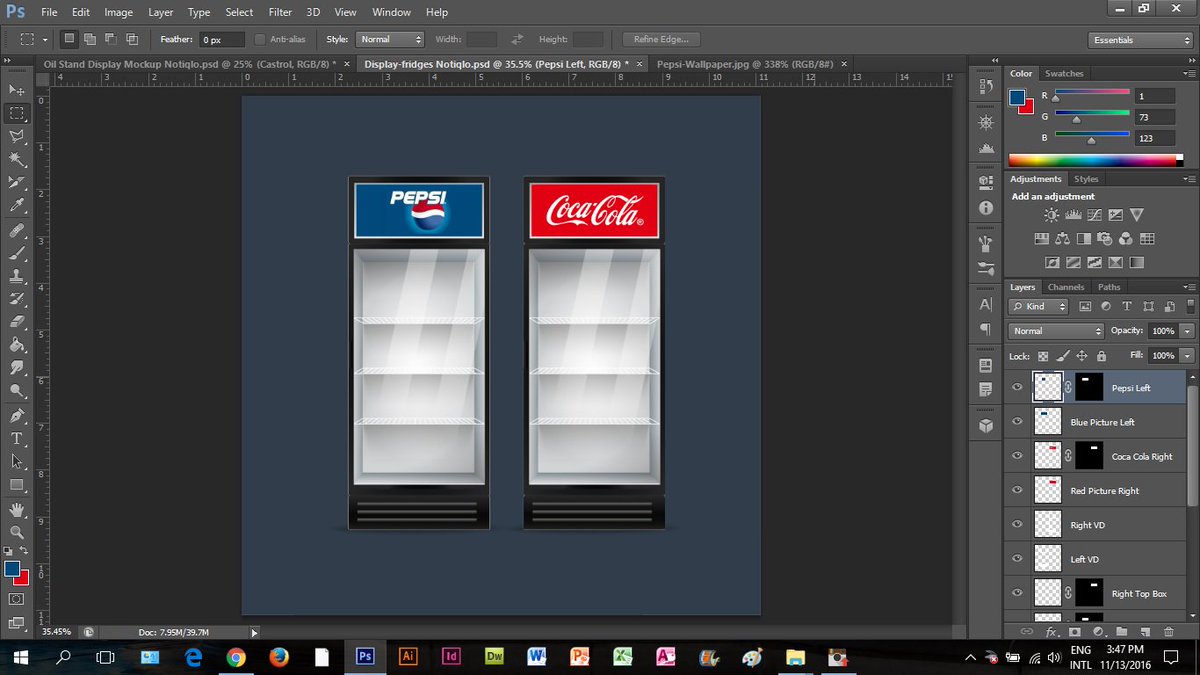Hide the Coca Cola Right layer
Viewport: 1200px width, 675px height.
pyautogui.click(x=1017, y=456)
